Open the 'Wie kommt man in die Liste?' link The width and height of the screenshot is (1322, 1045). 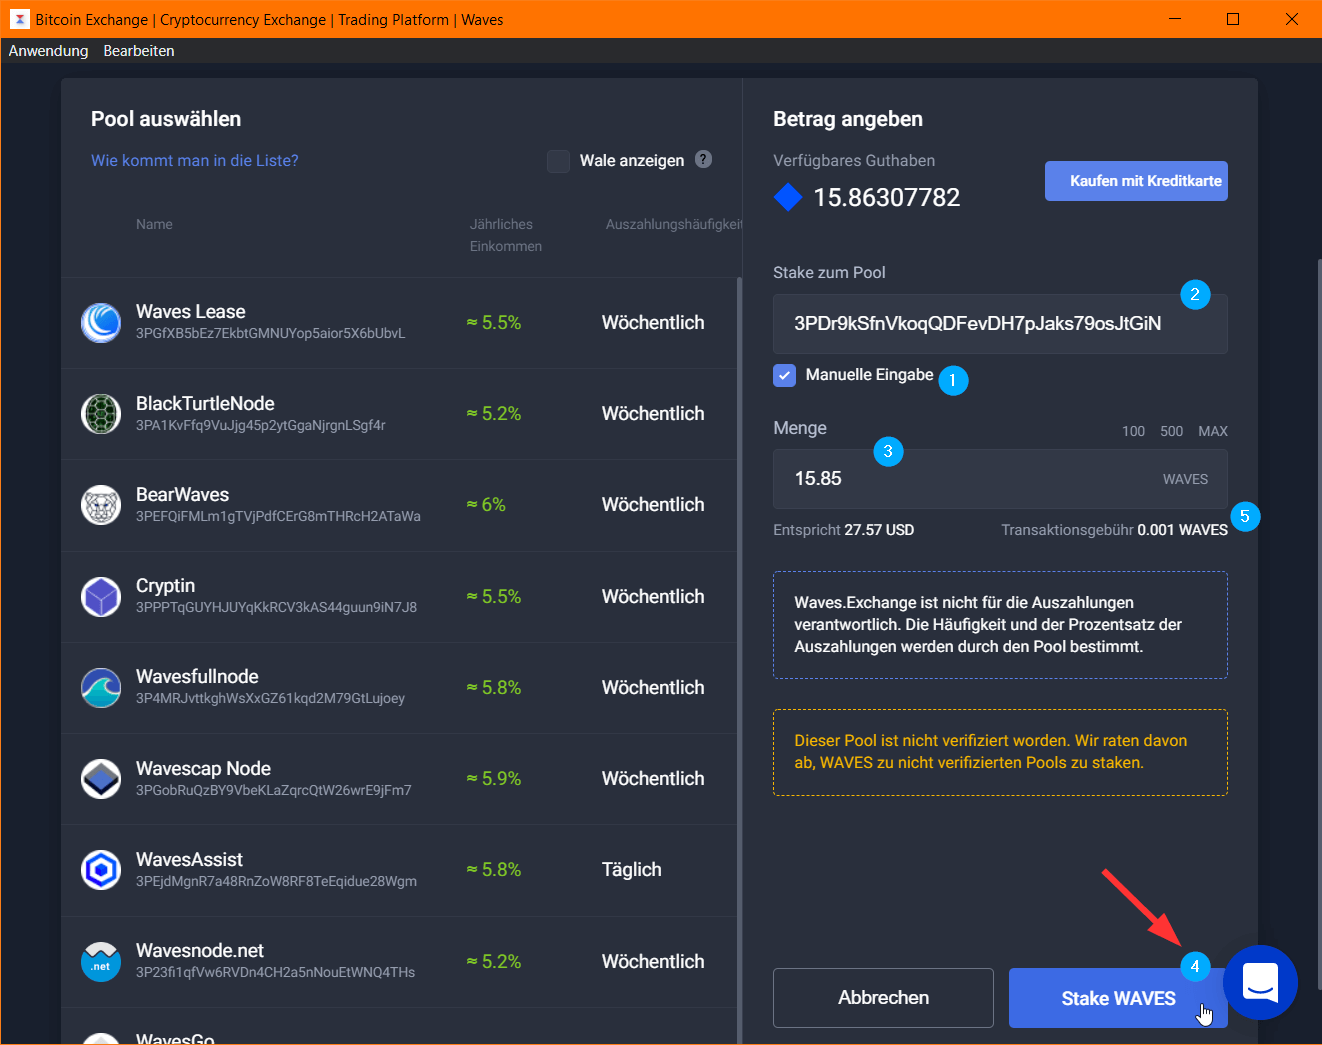pyautogui.click(x=195, y=160)
